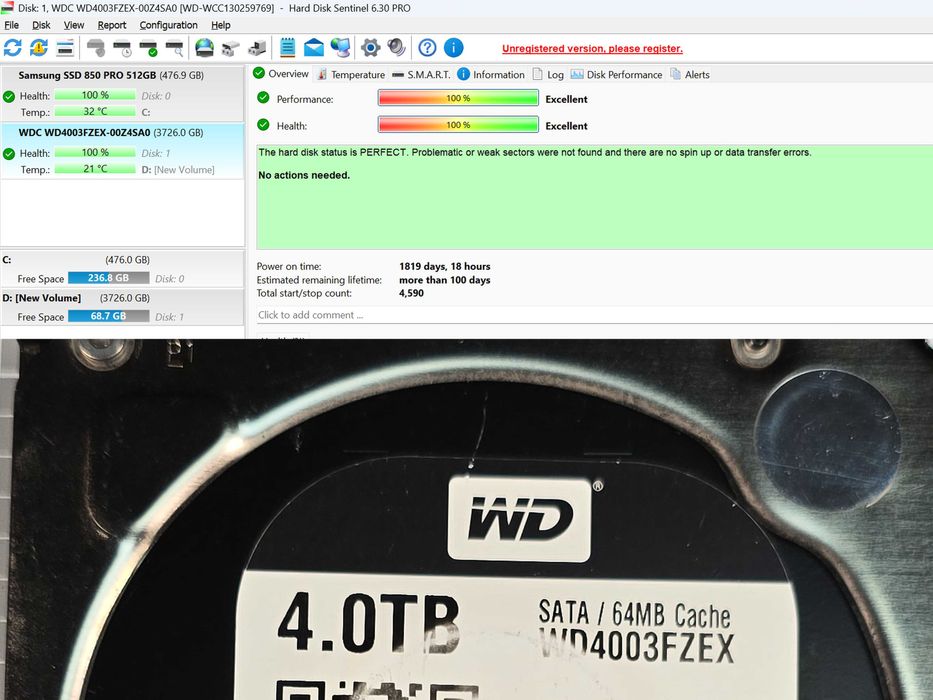Switch to the Alerts tab
The width and height of the screenshot is (933, 700).
(x=690, y=74)
